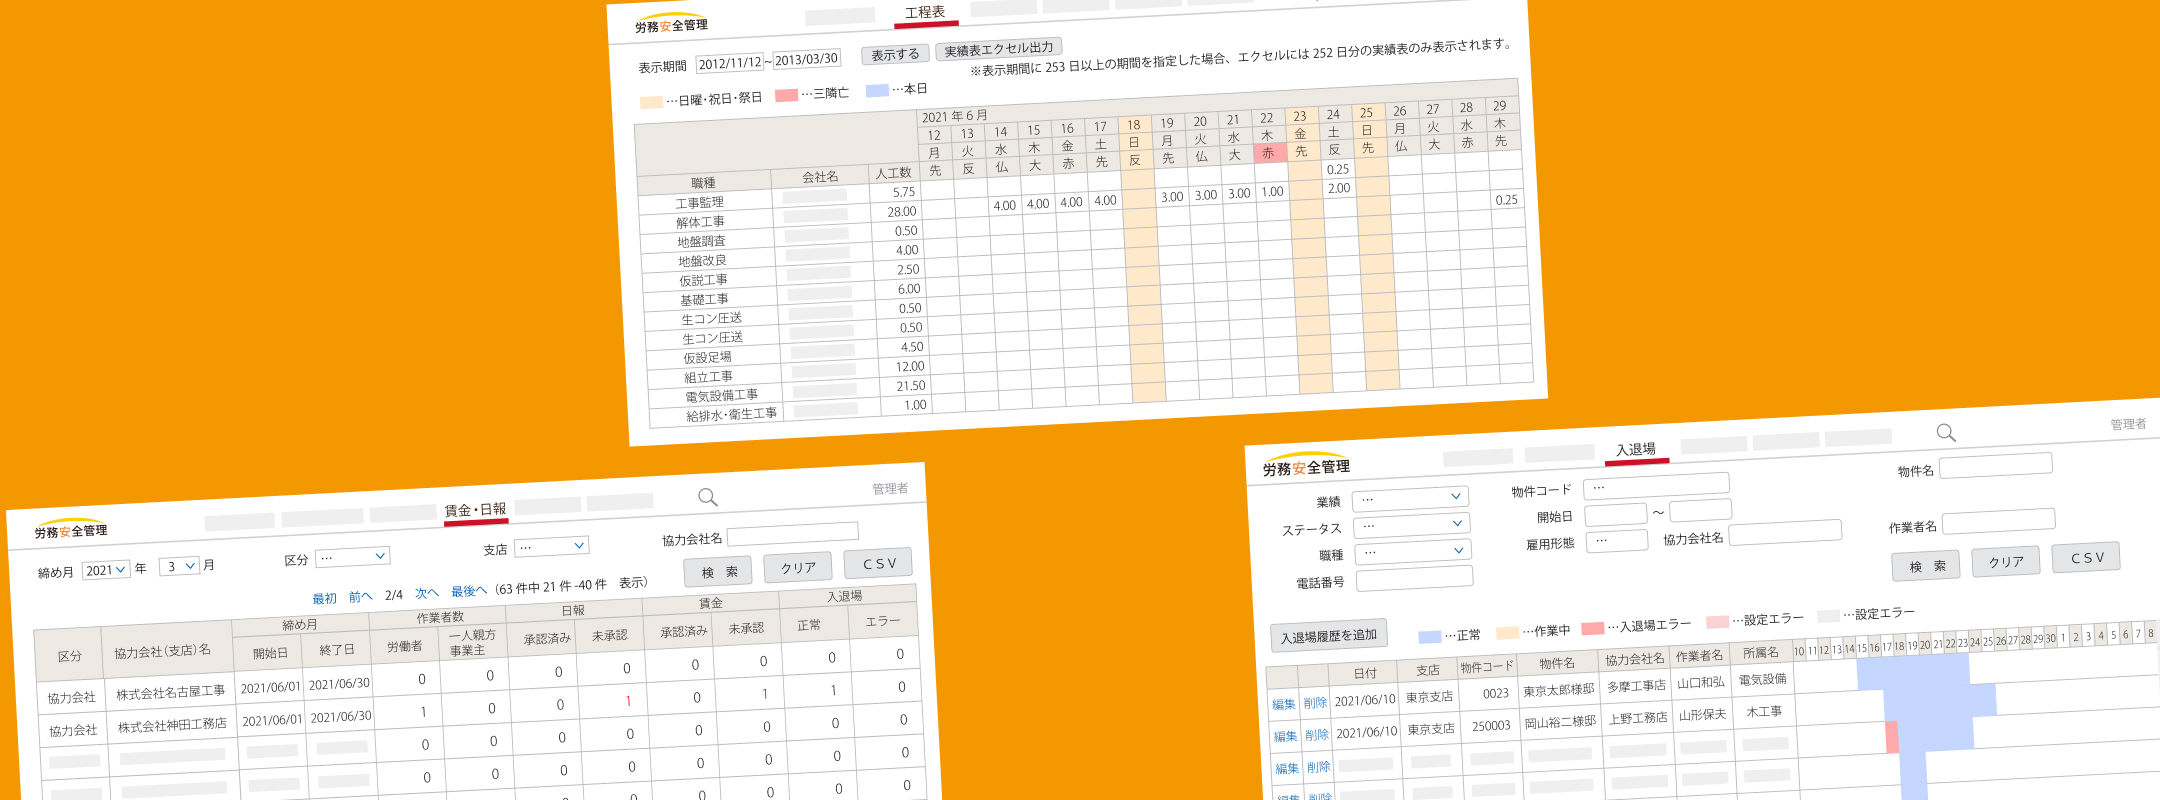Click 労務安全管理 logo in 工程表 panel
This screenshot has height=800, width=2160.
[x=671, y=25]
